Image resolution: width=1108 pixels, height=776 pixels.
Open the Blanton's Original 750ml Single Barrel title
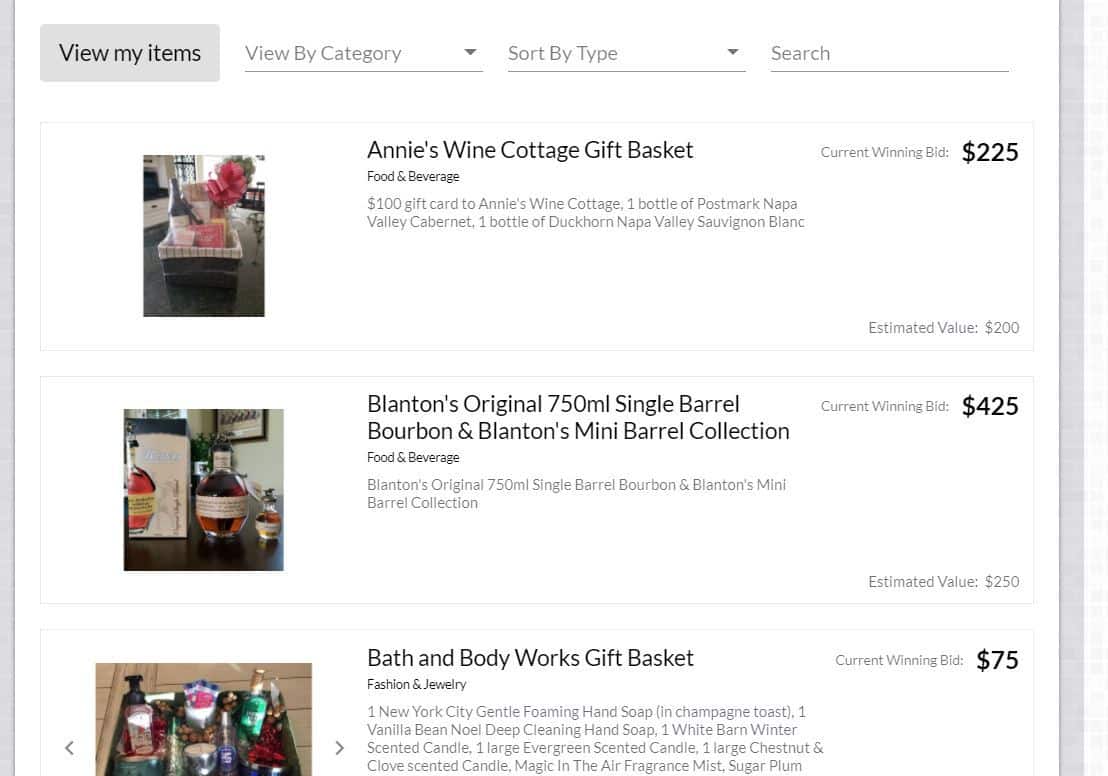pos(578,417)
